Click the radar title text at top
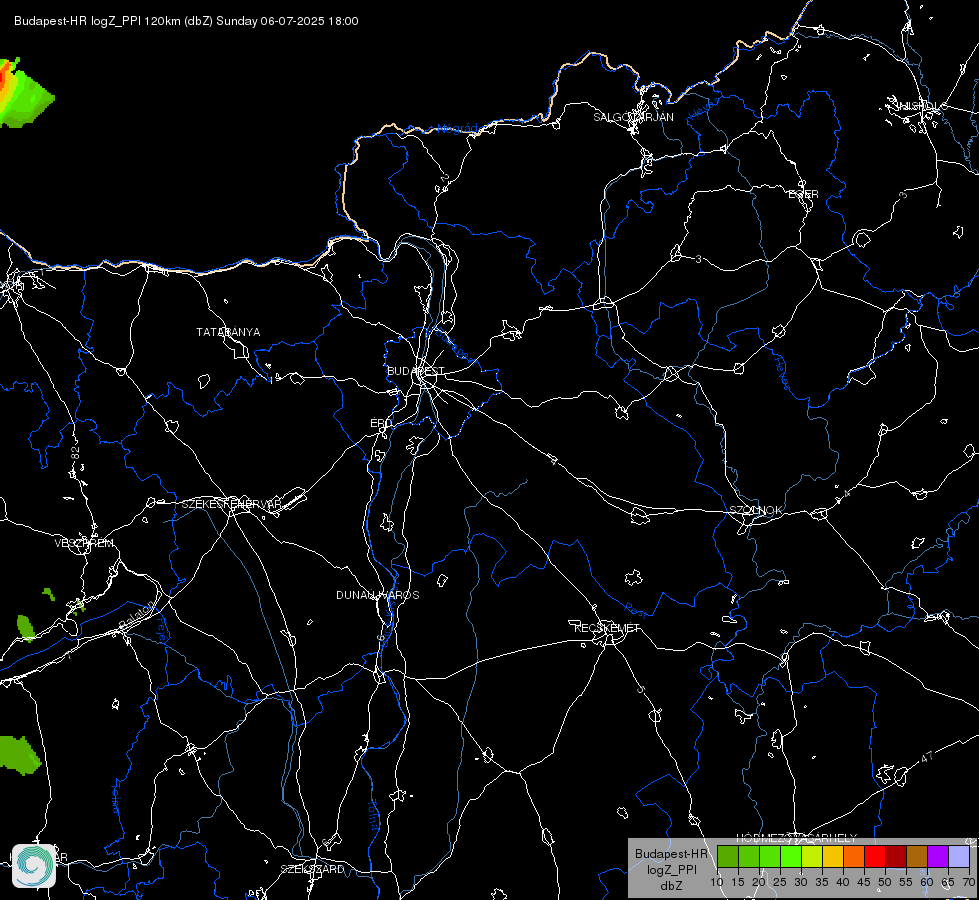The width and height of the screenshot is (979, 900). tap(186, 21)
